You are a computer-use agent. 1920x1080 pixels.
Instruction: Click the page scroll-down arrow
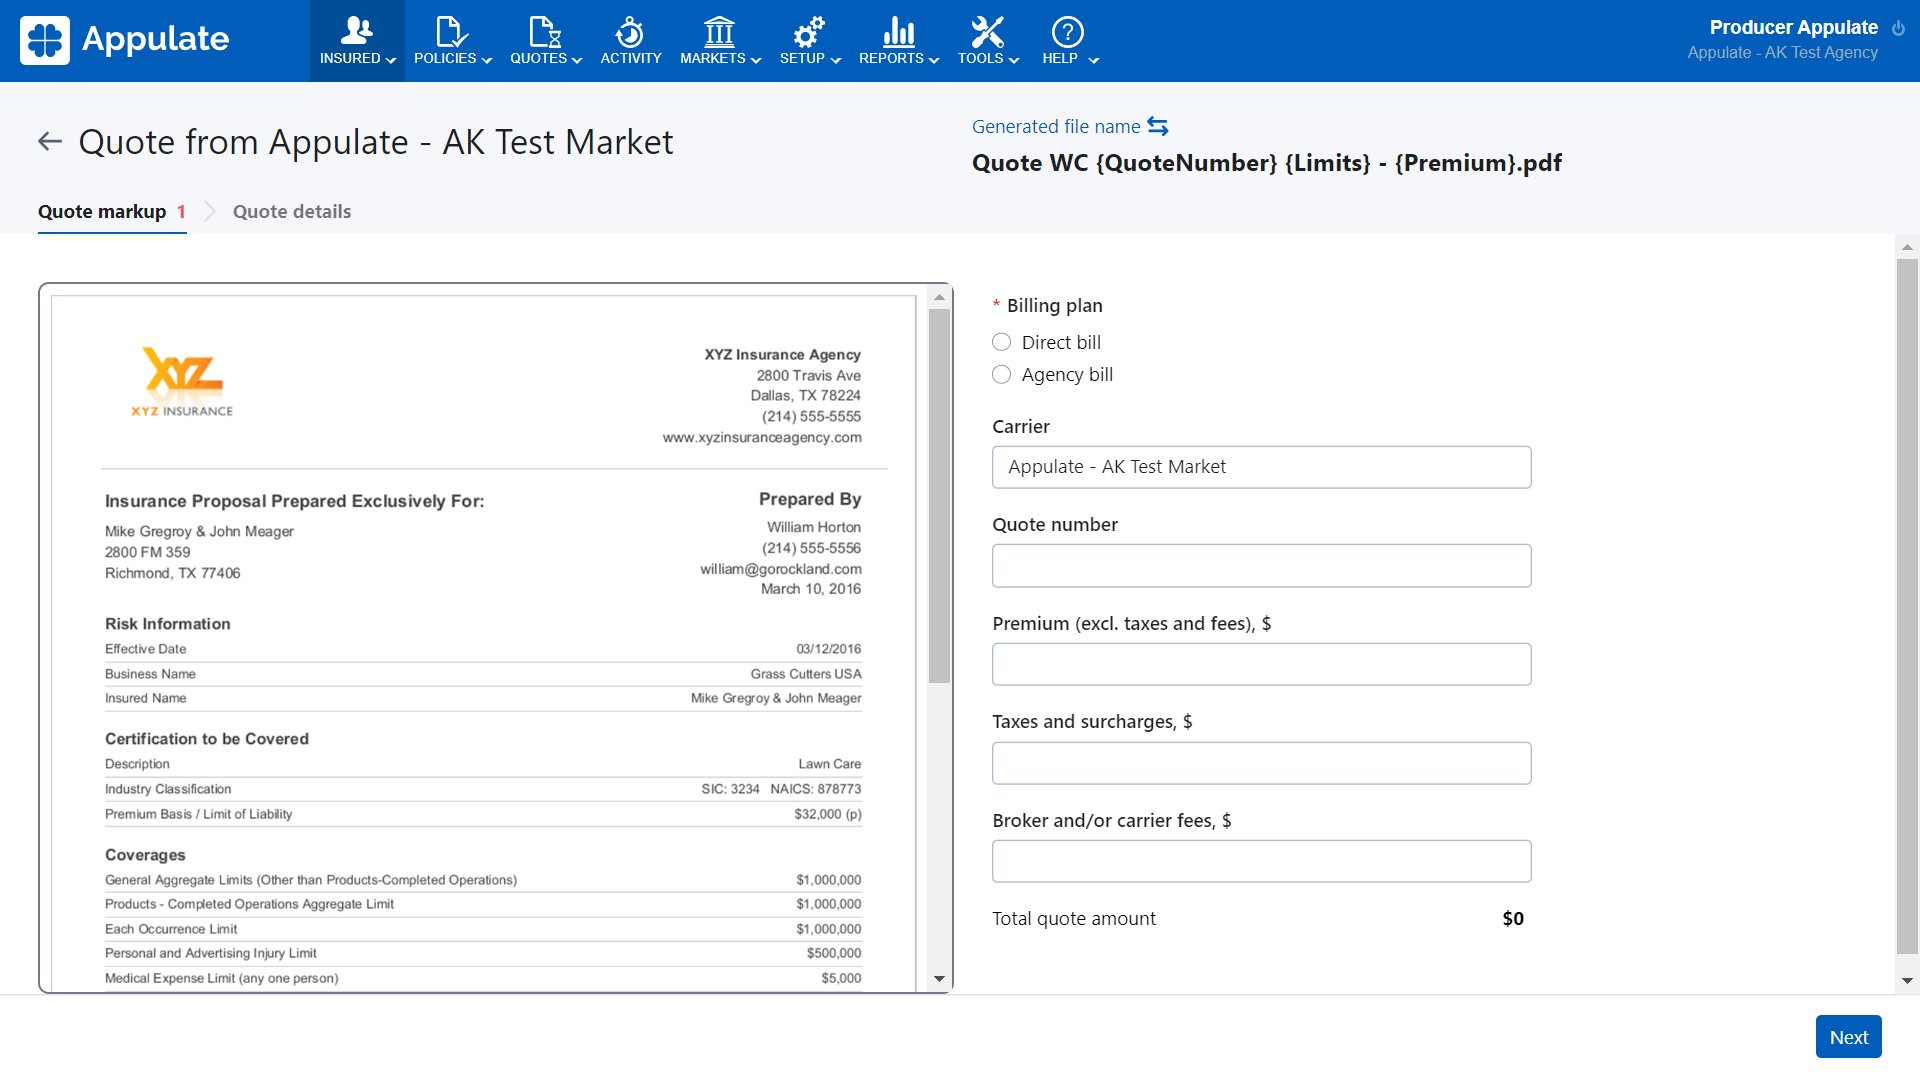[1907, 981]
